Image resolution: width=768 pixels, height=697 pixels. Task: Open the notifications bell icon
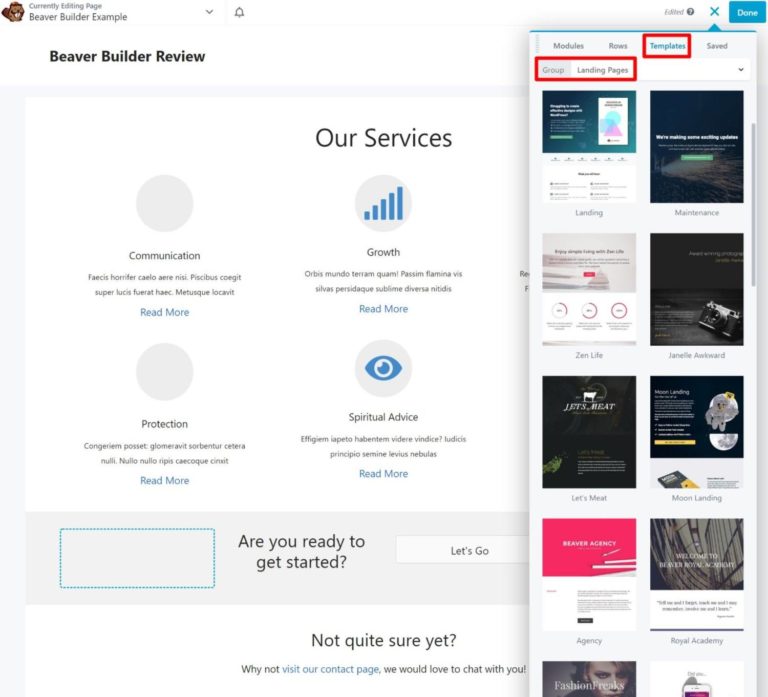coord(239,12)
